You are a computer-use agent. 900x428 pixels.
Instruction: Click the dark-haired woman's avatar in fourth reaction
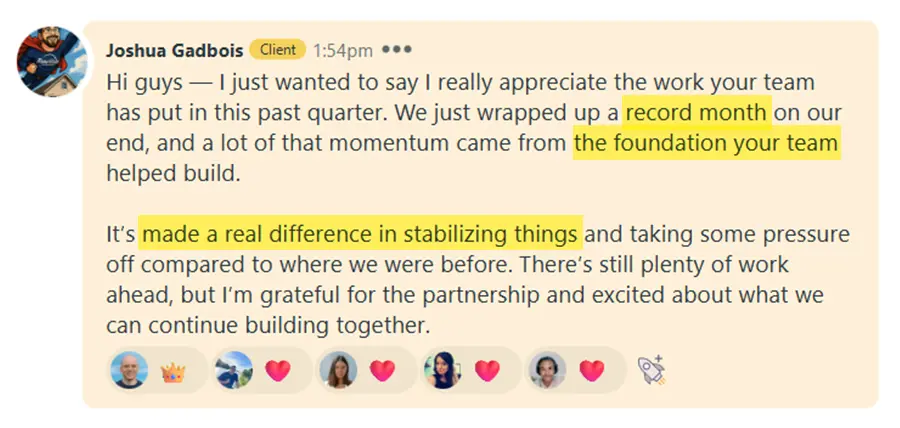click(443, 371)
